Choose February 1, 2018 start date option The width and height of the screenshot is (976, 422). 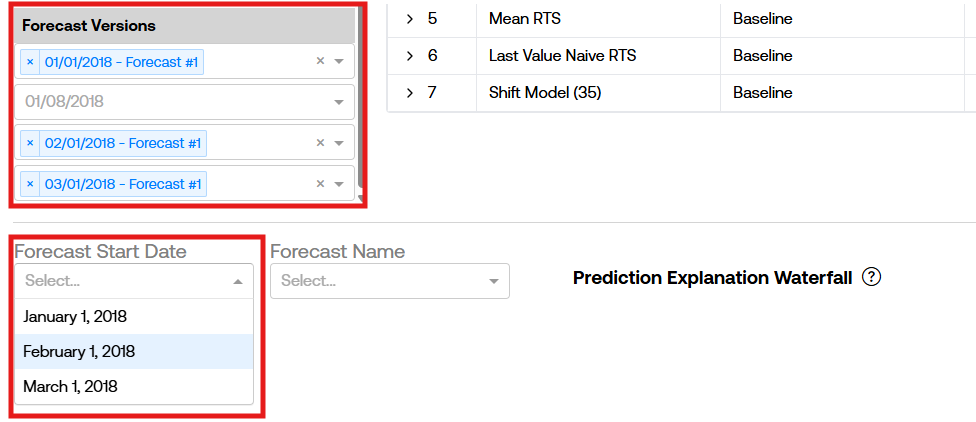79,351
